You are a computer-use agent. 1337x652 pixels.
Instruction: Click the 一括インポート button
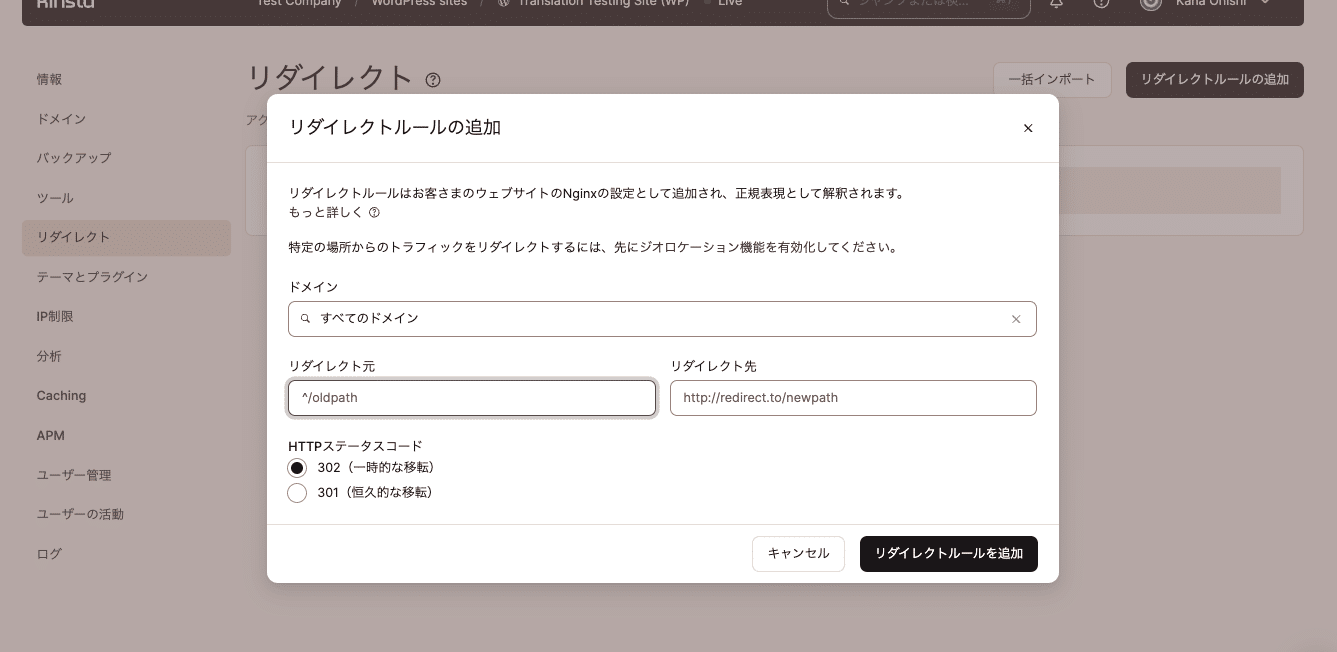[1052, 79]
